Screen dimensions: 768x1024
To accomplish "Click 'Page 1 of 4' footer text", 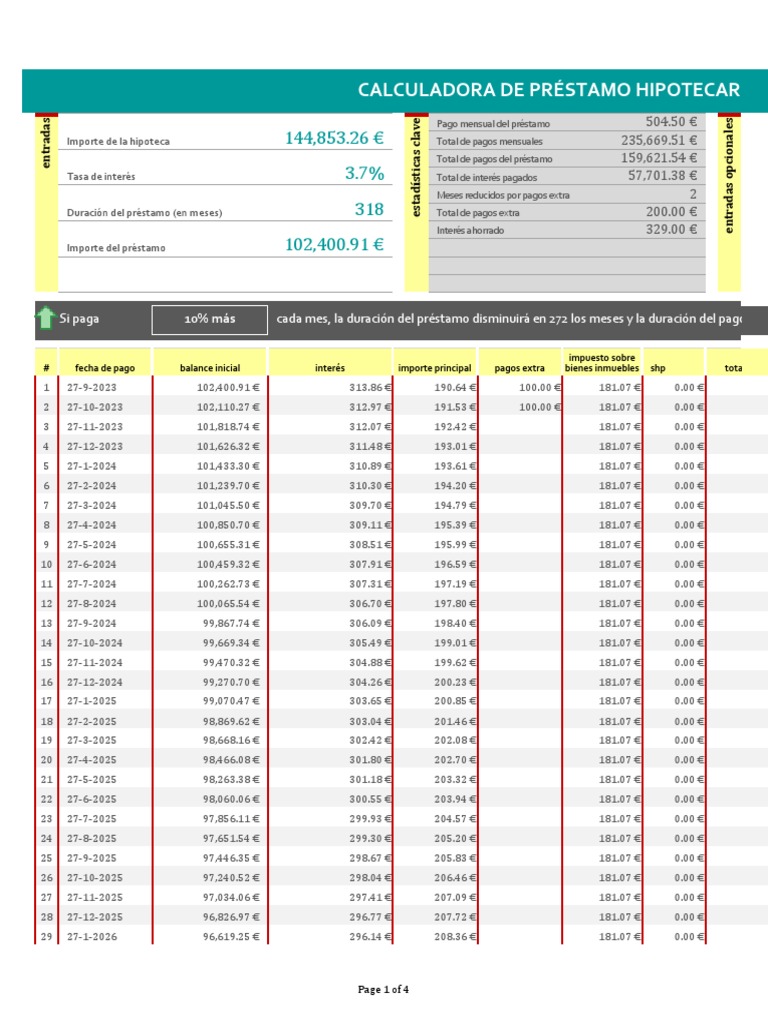I will 383,989.
